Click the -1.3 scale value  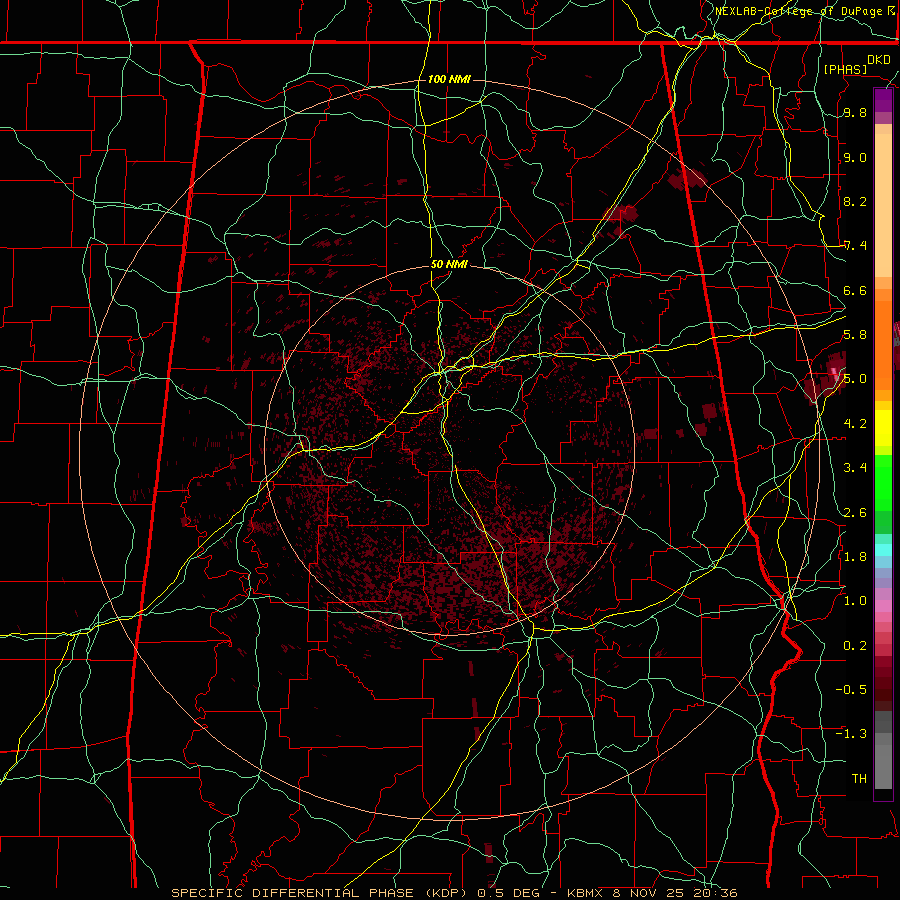[851, 734]
